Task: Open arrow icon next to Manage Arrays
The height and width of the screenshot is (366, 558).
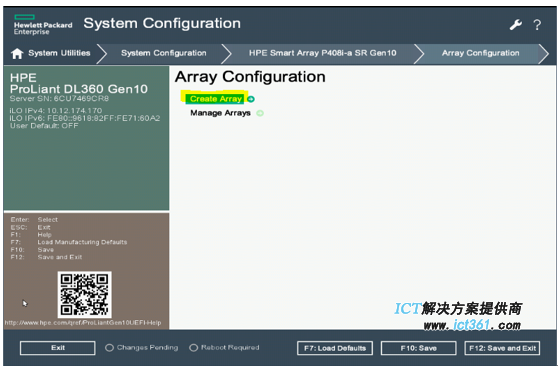Action: [x=260, y=113]
